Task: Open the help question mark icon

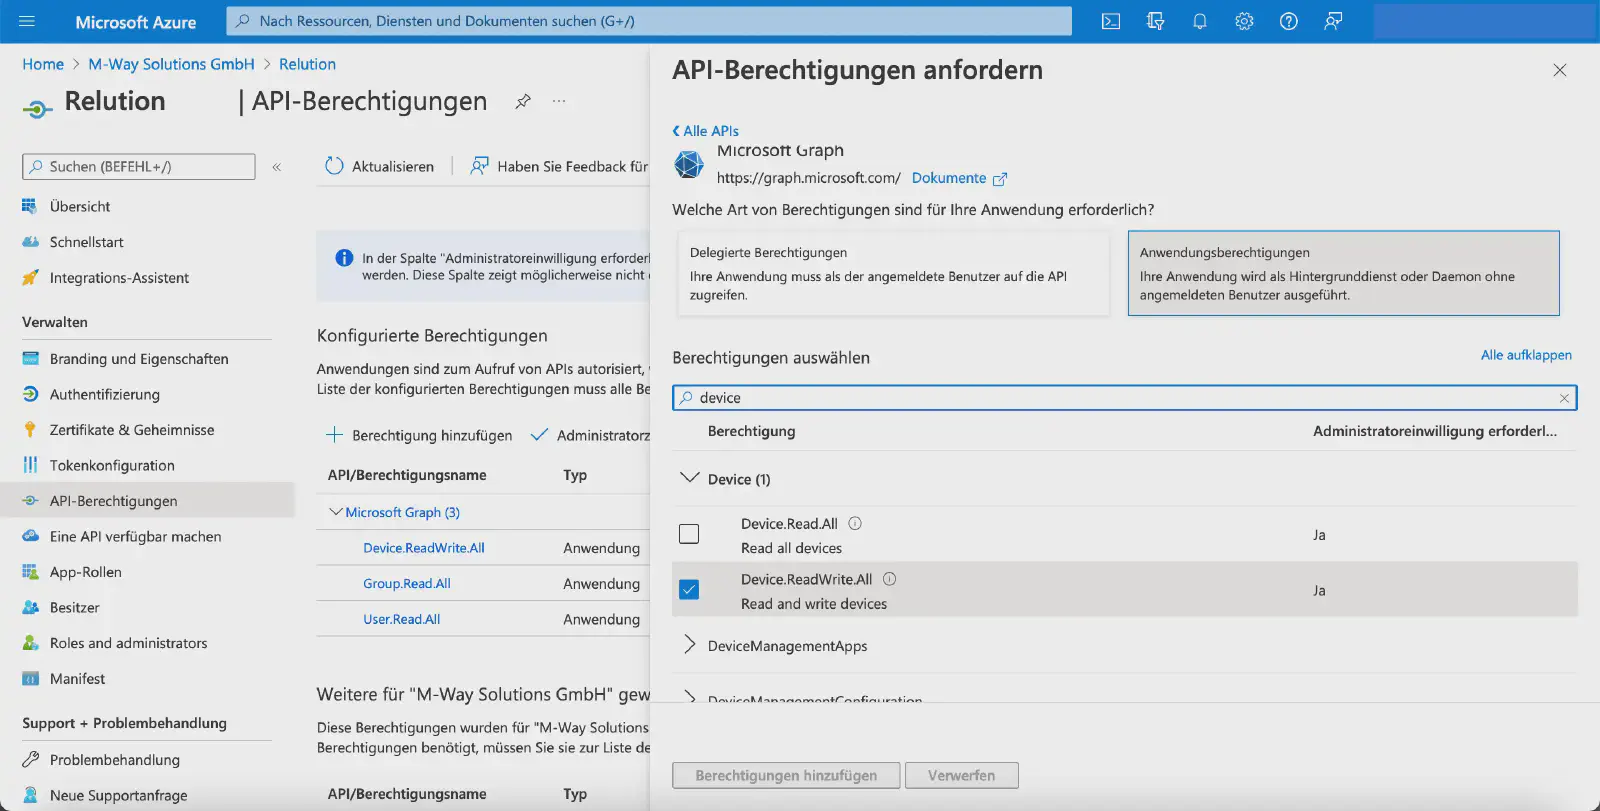Action: (x=1289, y=21)
